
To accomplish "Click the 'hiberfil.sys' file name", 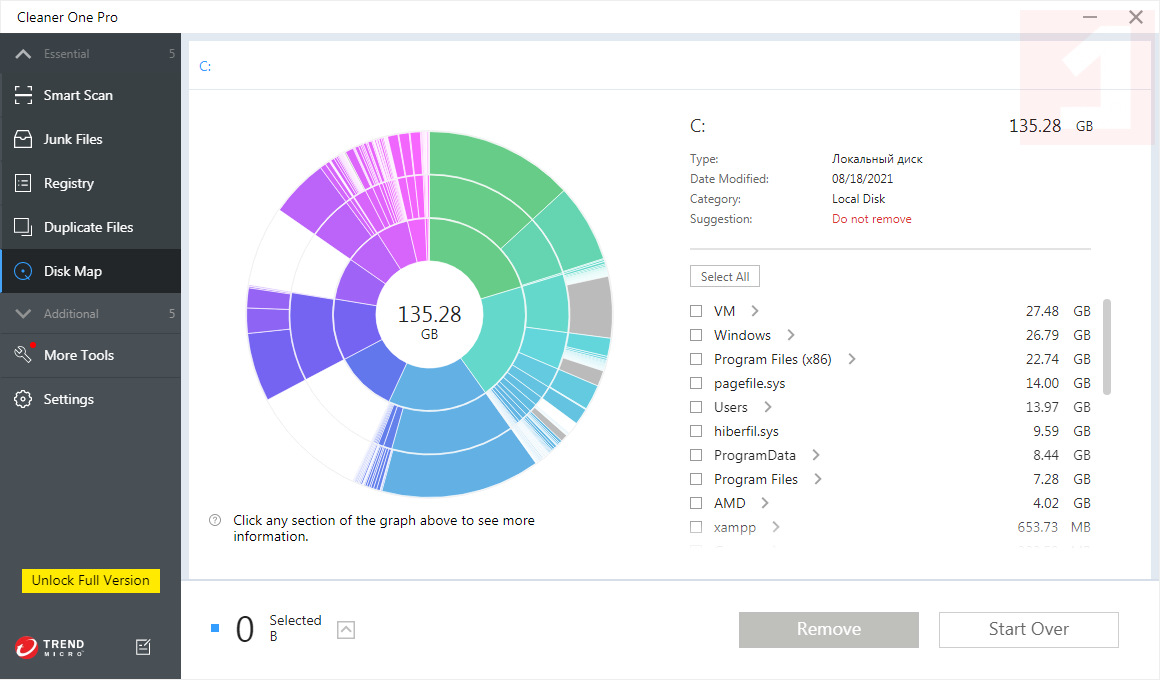I will coord(746,431).
